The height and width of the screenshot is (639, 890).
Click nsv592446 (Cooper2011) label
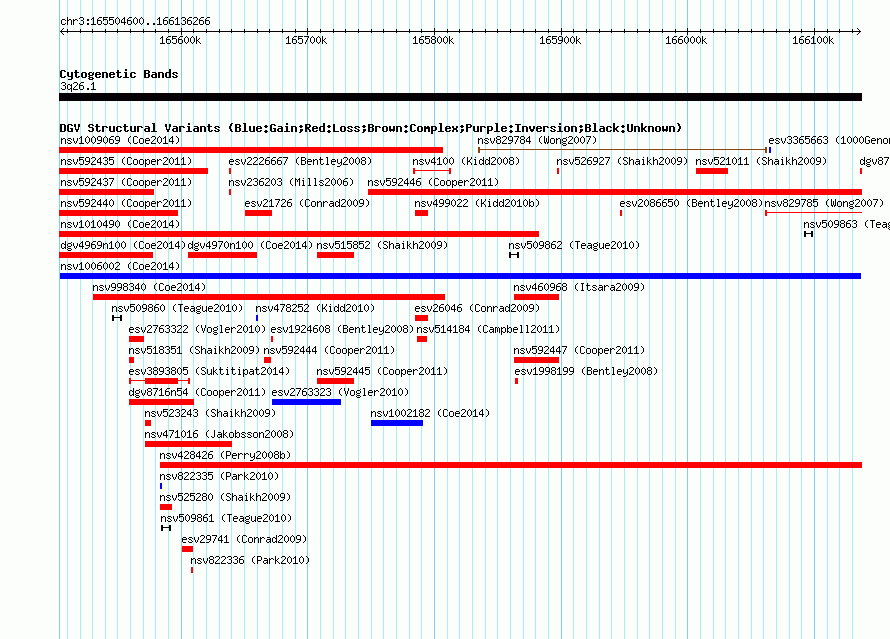(433, 182)
